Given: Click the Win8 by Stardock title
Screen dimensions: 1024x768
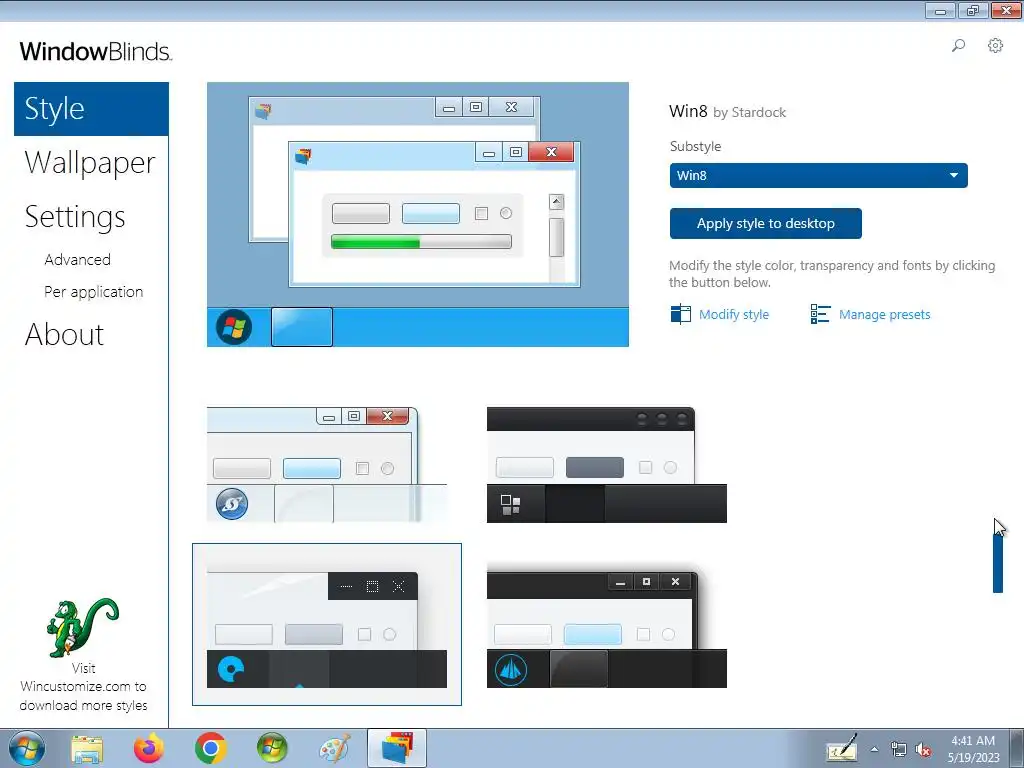Looking at the screenshot, I should [x=728, y=112].
